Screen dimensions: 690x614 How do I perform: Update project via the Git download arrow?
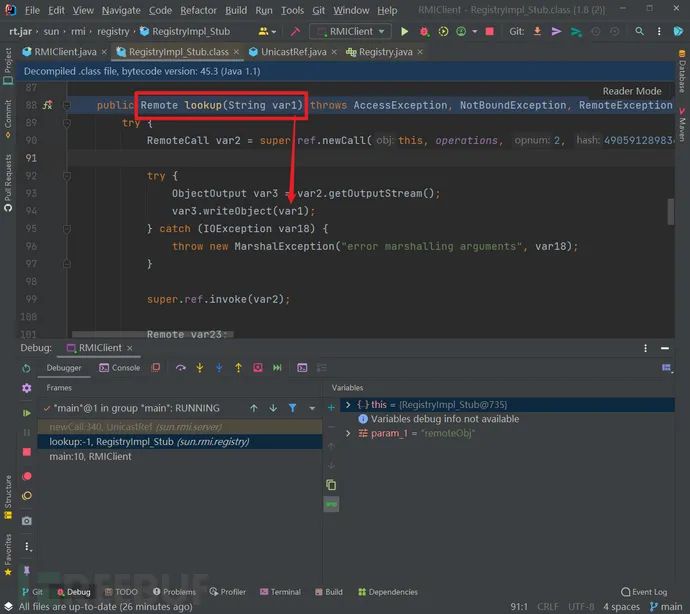pyautogui.click(x=537, y=31)
